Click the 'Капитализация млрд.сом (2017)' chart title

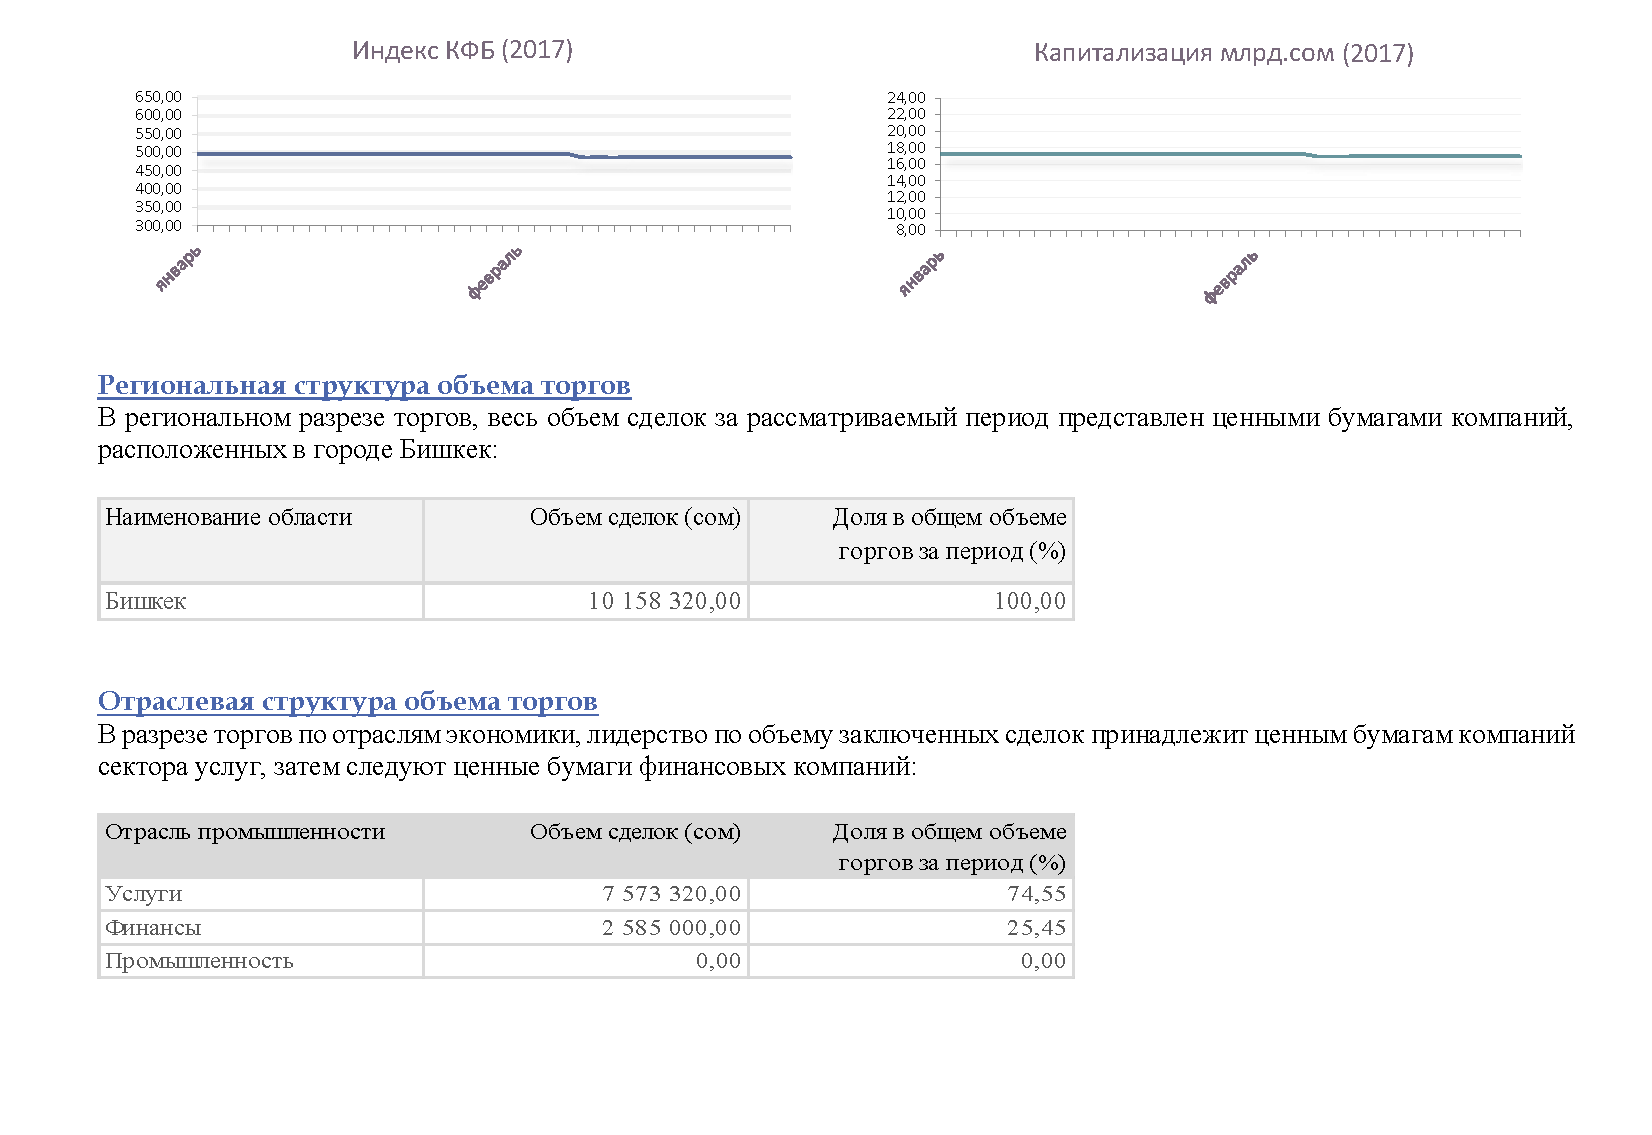pos(1223,53)
